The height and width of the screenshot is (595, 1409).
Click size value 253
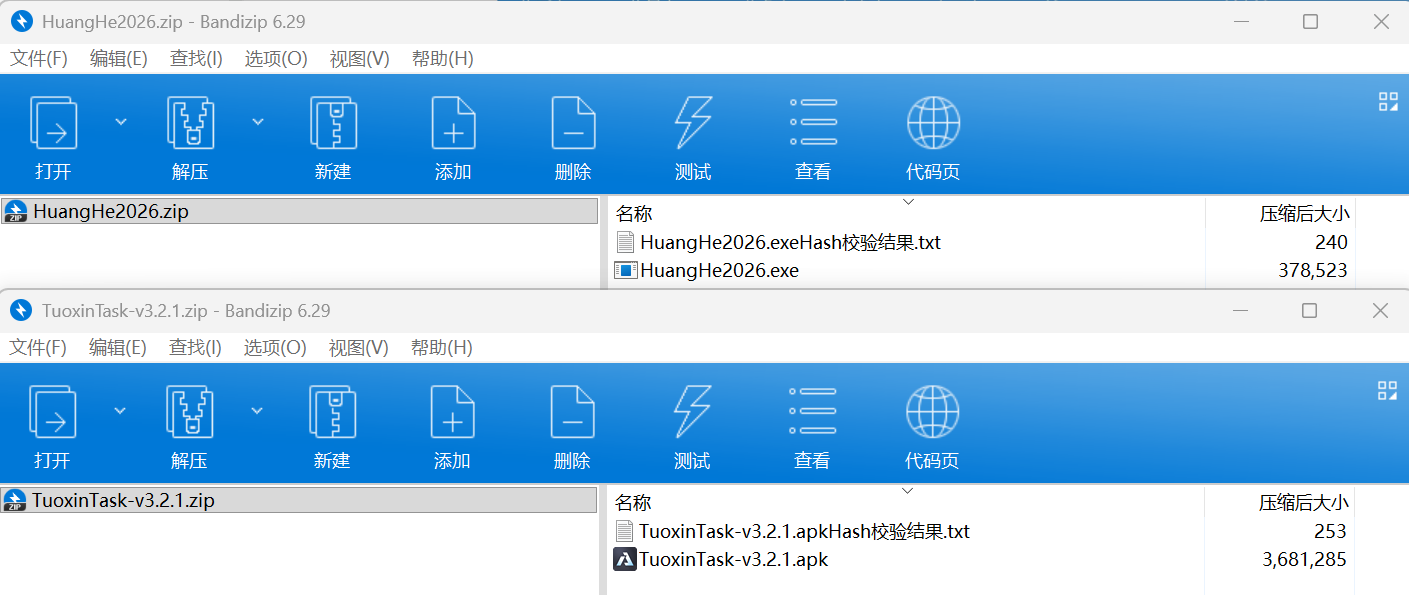(x=1330, y=531)
